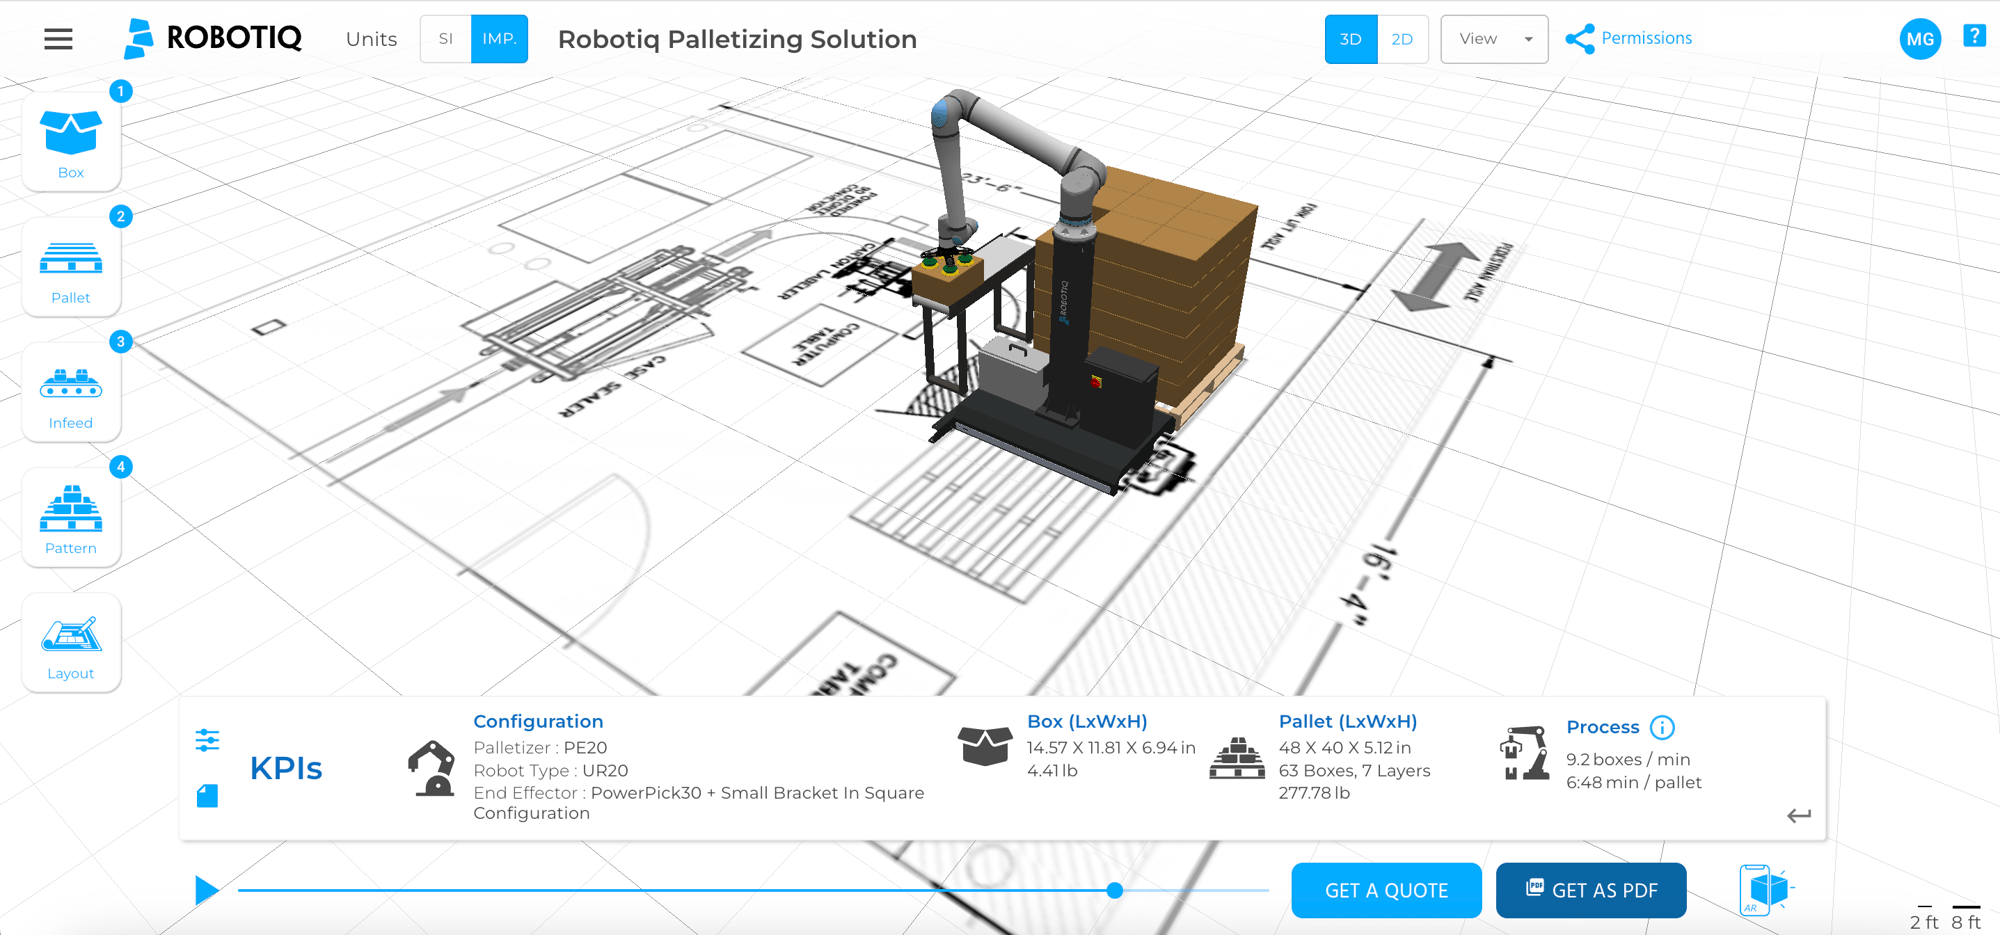
Task: Open the Pallet configuration step
Action: coord(71,267)
